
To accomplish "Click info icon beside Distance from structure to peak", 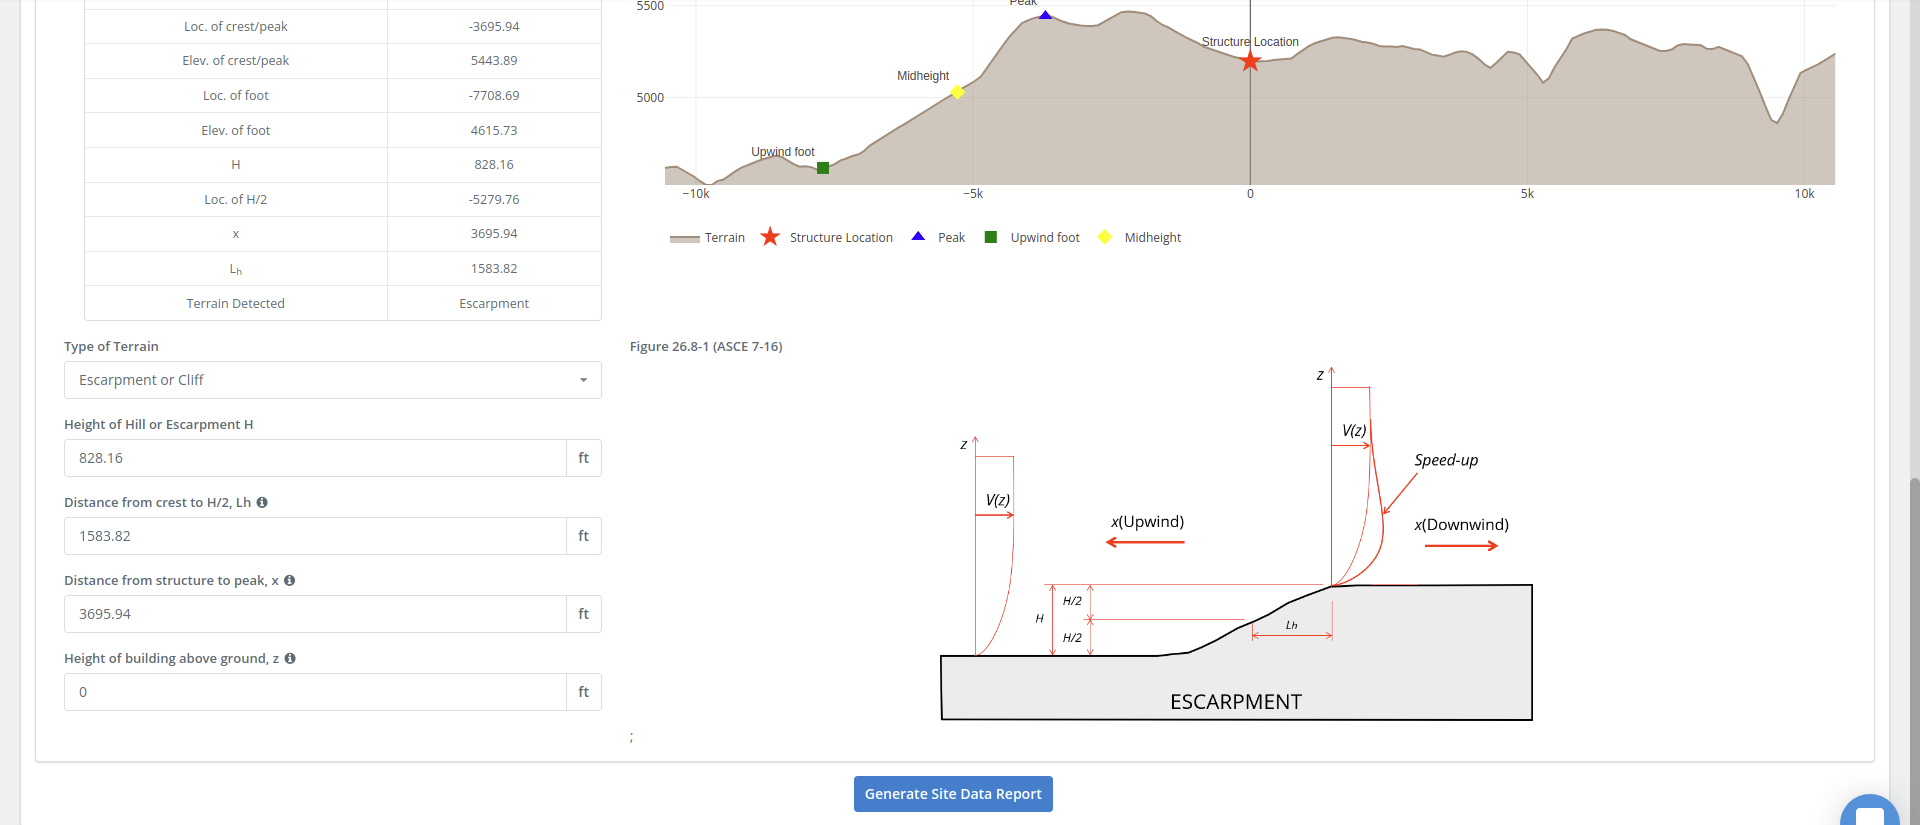I will pos(289,580).
